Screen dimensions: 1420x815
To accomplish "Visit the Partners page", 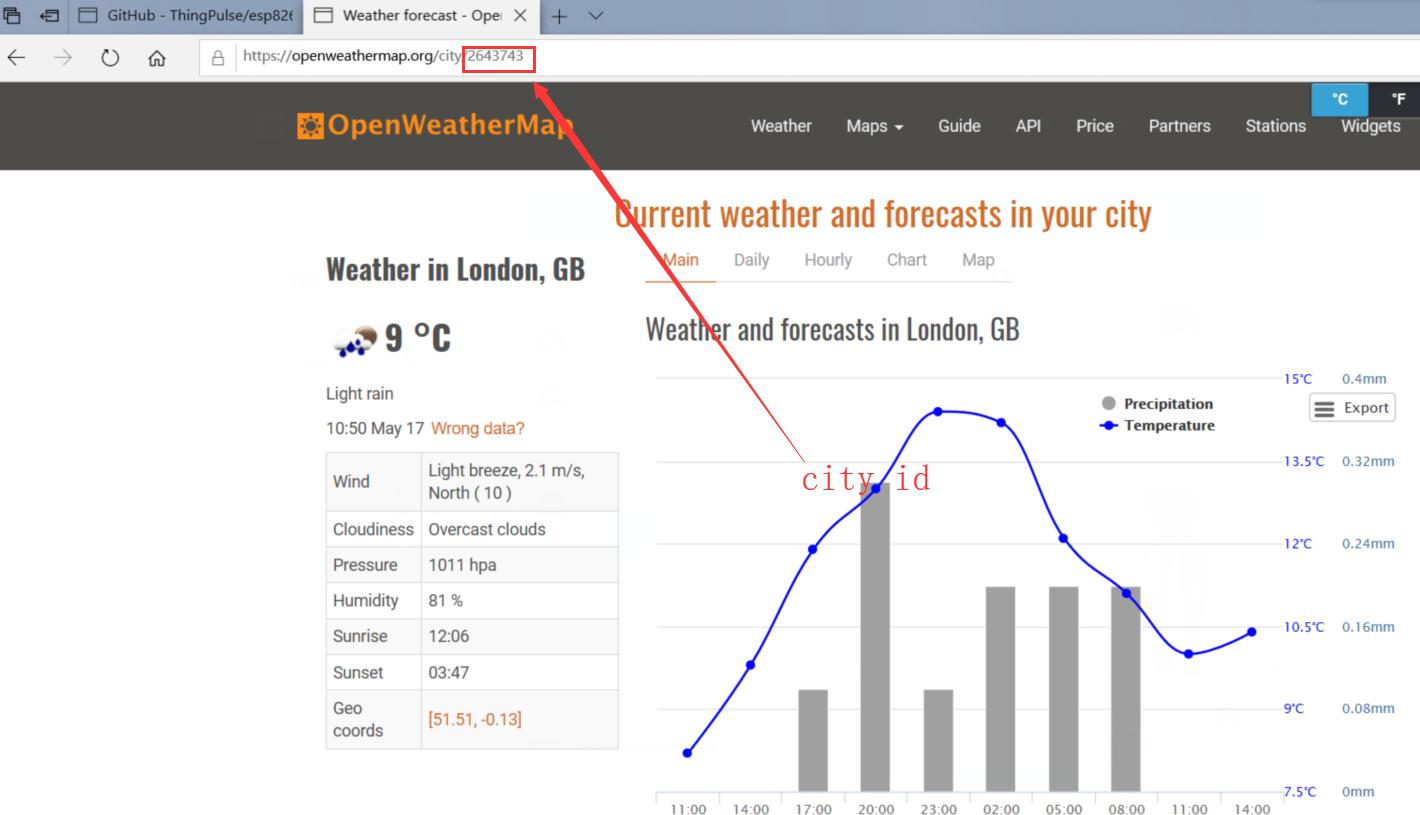I will tap(1180, 126).
